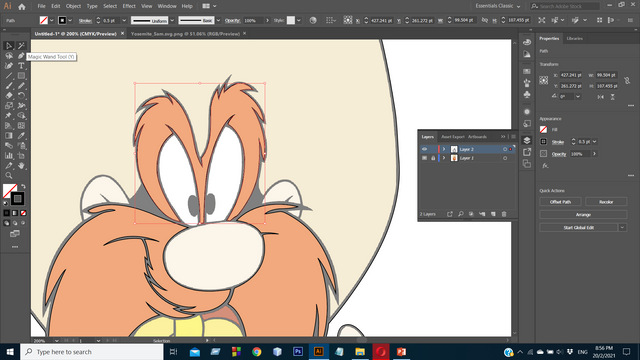The image size is (640, 360).
Task: Expand opacity slider arrow in Properties
Action: 594,154
